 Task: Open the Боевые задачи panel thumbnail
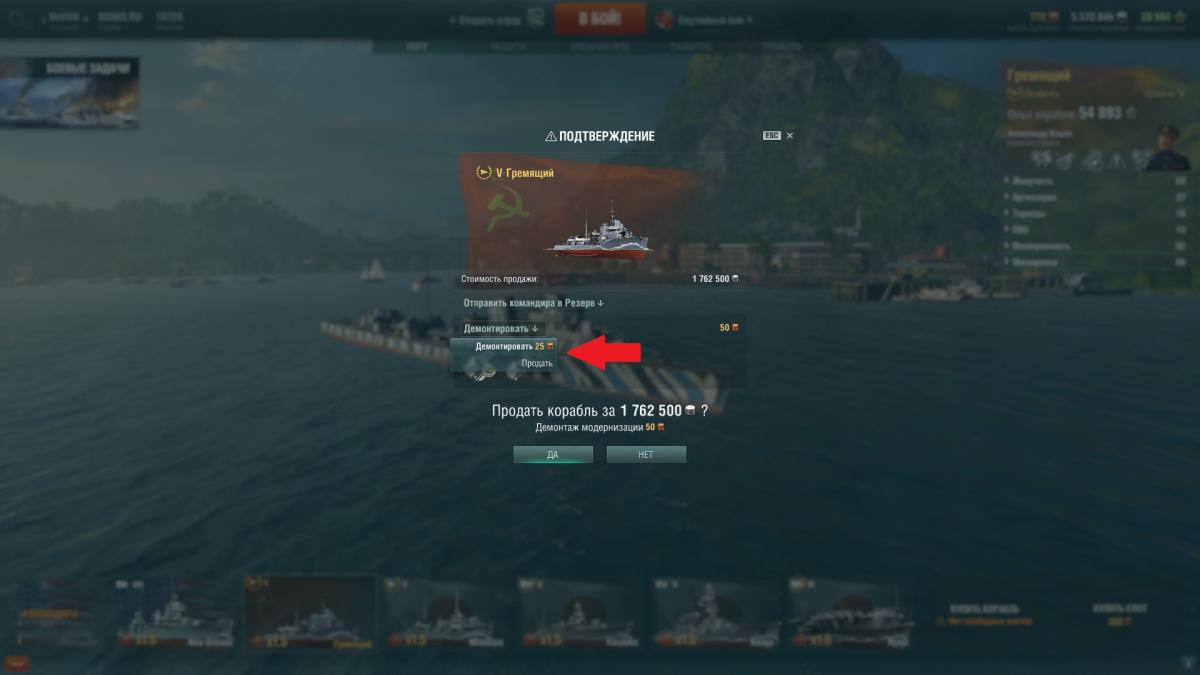pos(70,93)
